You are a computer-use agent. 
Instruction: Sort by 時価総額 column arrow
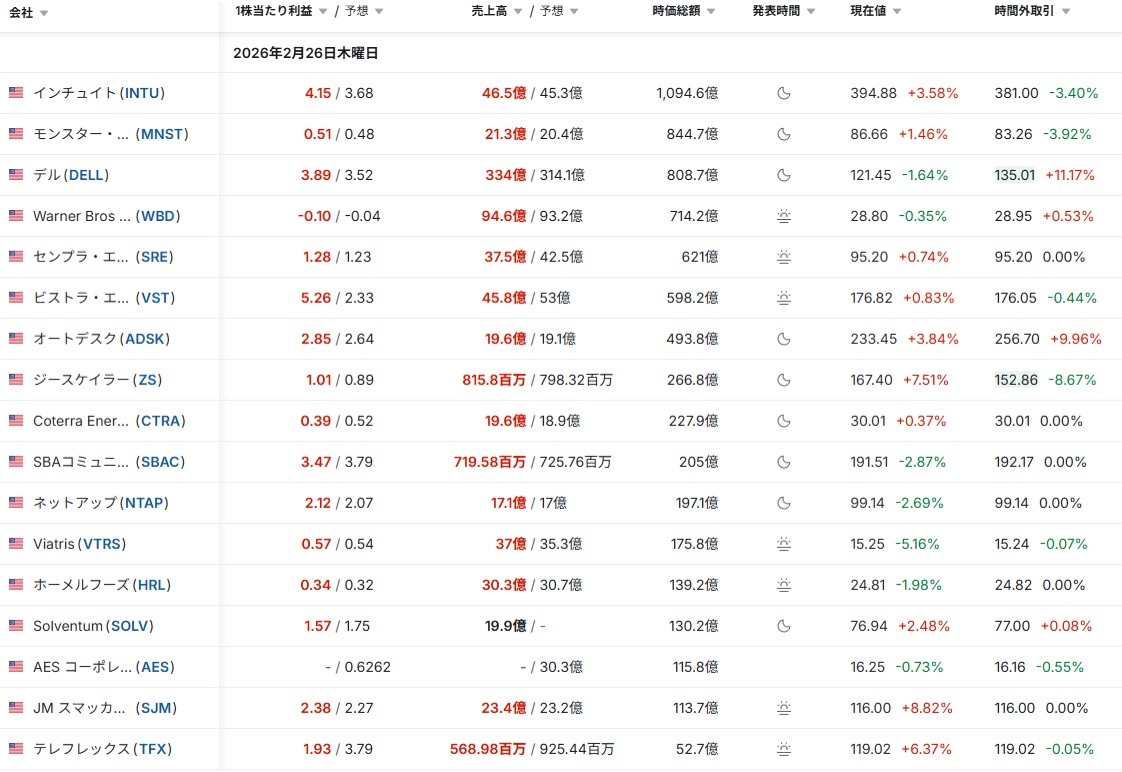711,12
